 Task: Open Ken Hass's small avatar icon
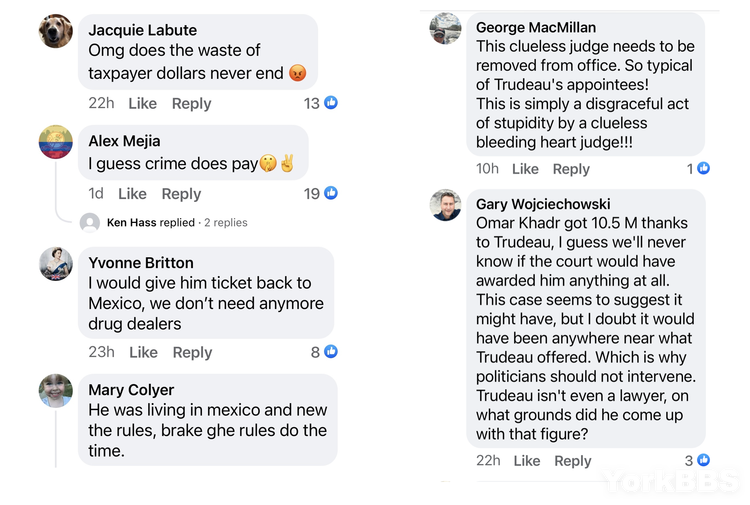[90, 223]
